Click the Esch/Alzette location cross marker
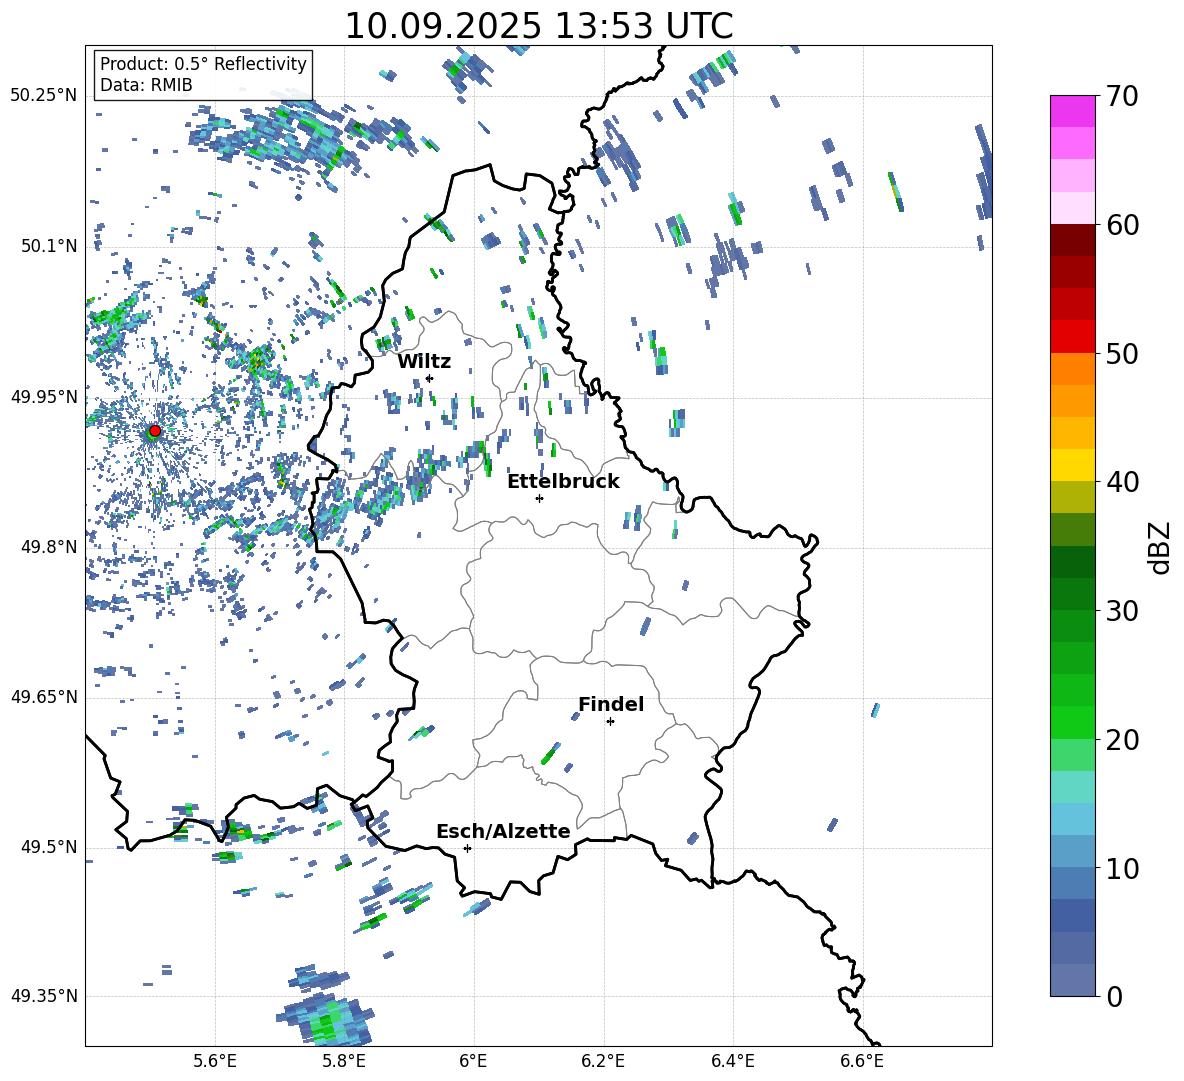 tap(467, 848)
